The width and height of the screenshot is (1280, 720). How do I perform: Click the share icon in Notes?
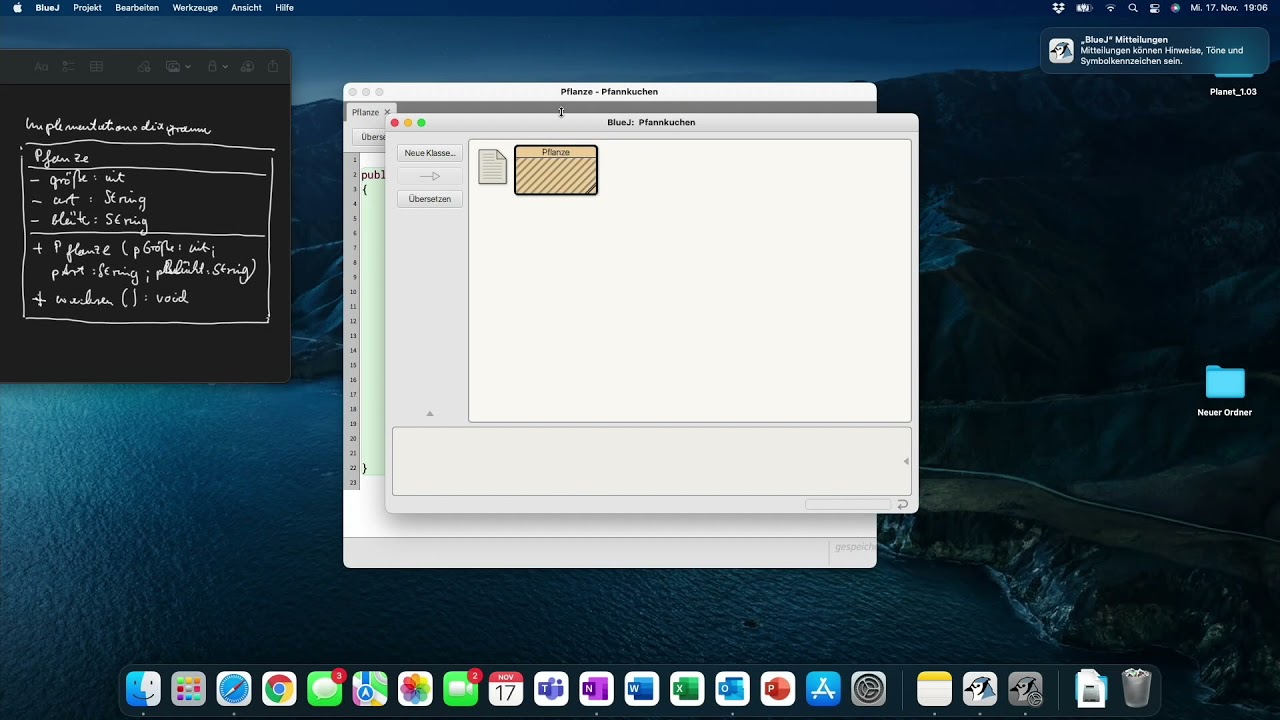274,67
